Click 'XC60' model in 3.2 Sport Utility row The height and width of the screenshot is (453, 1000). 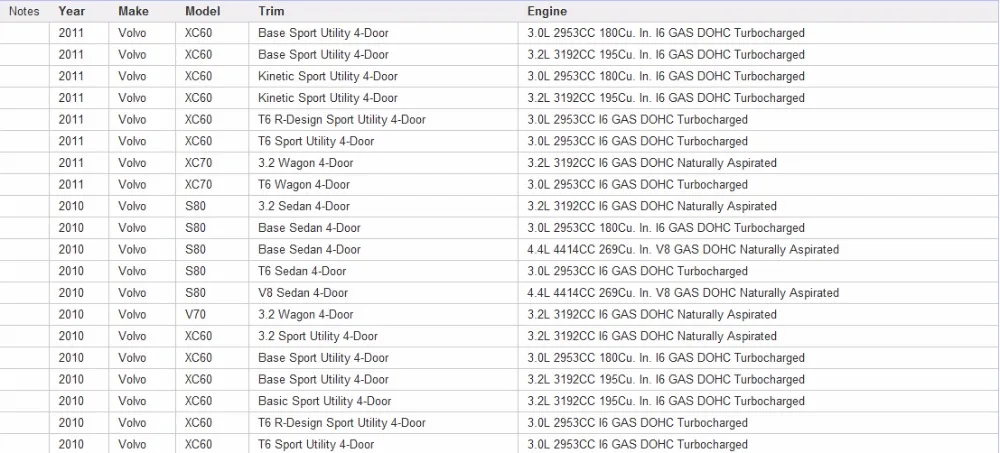(212, 336)
